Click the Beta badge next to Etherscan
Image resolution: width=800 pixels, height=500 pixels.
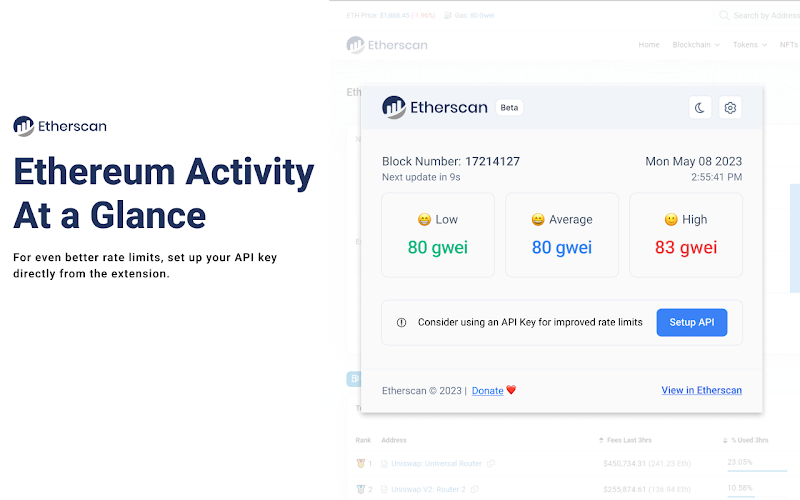(x=509, y=108)
